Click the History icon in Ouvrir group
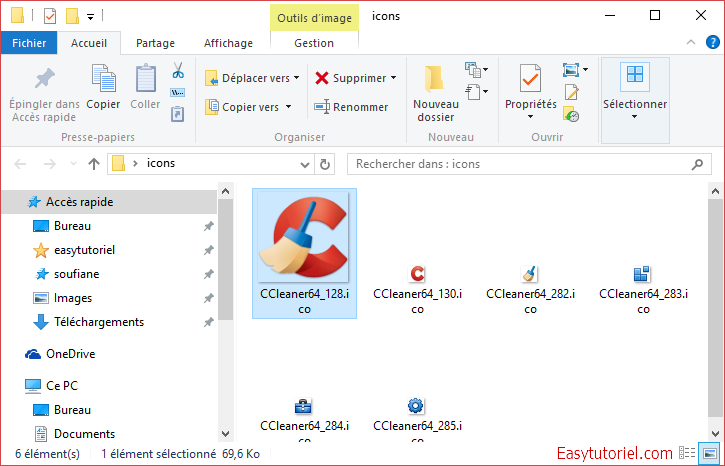725x466 pixels. (572, 114)
